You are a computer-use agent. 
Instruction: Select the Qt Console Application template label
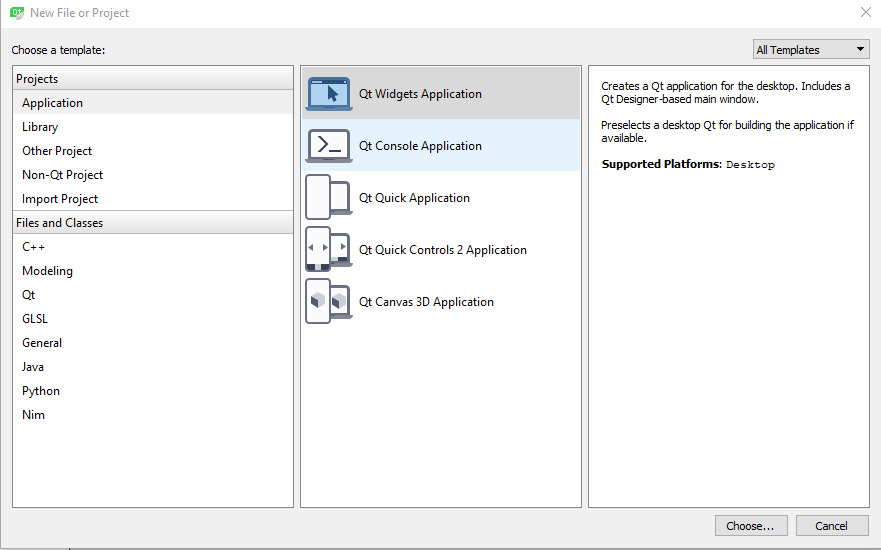click(420, 146)
